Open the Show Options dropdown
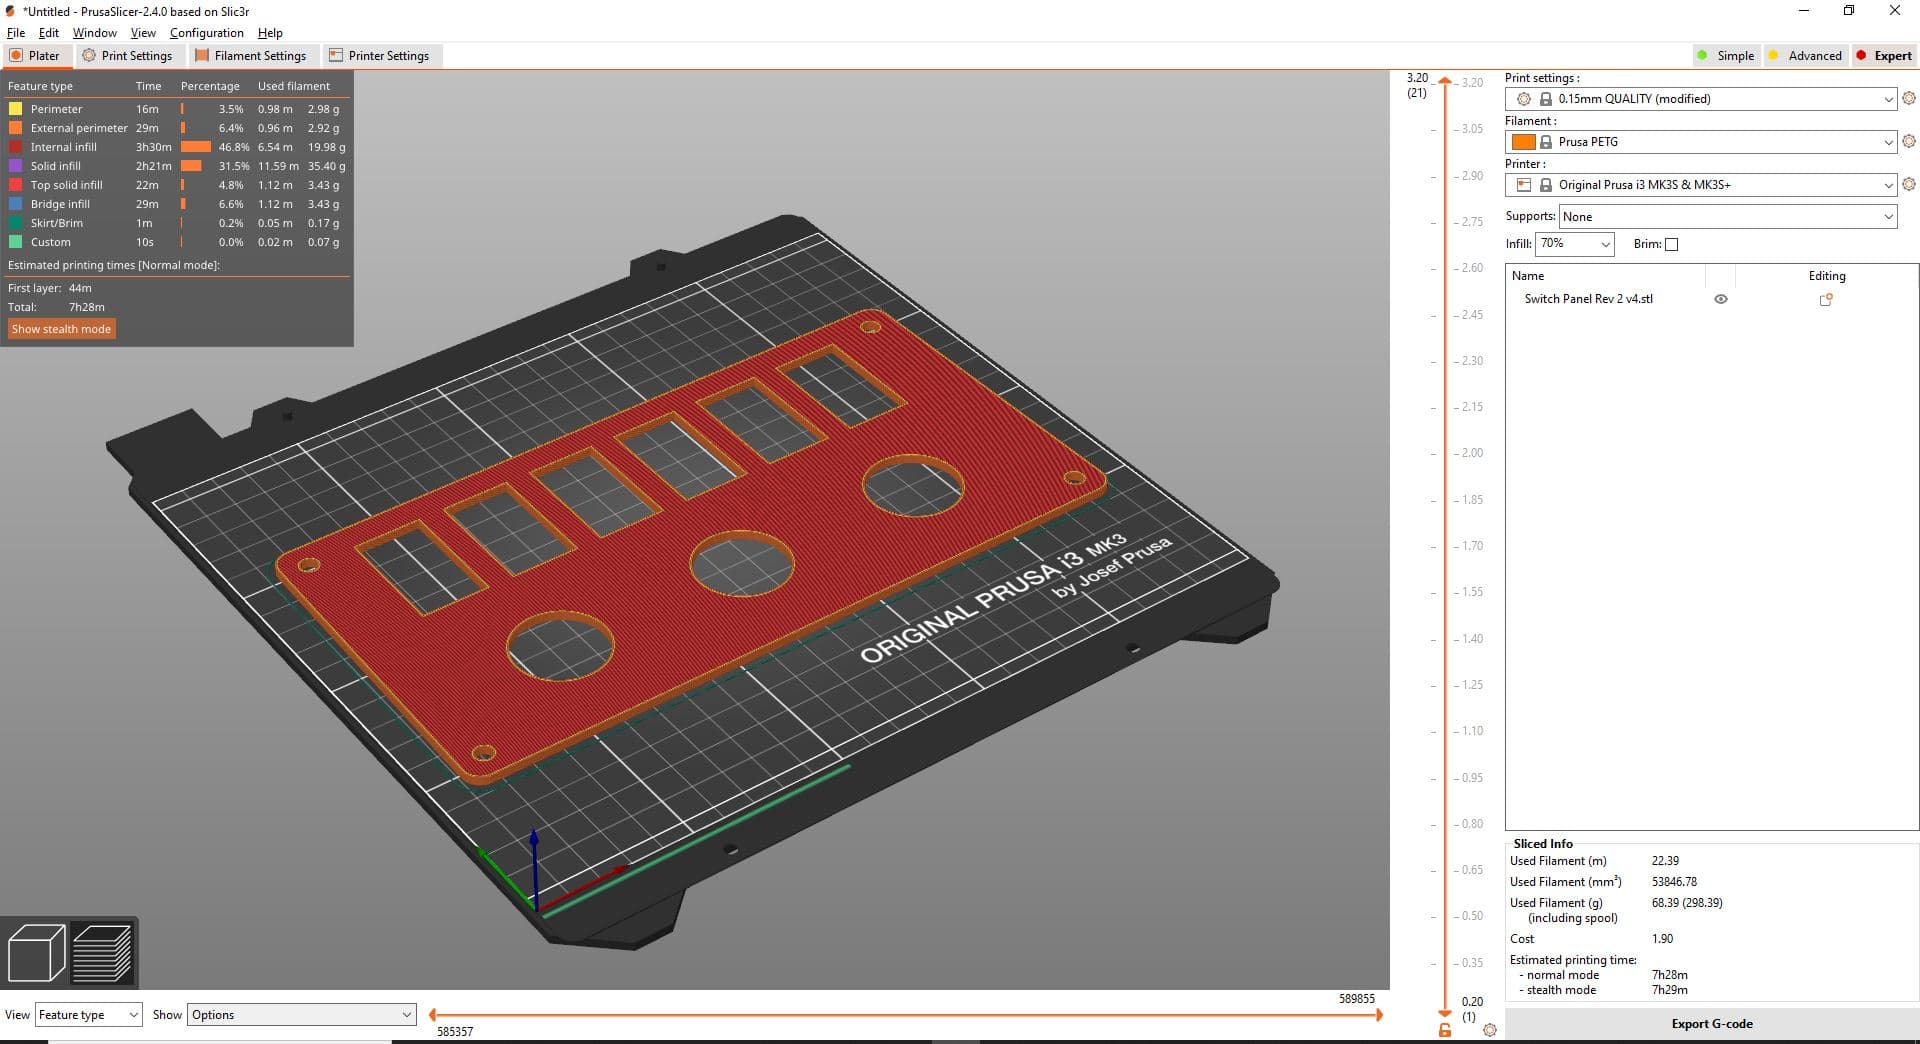The image size is (1920, 1044). pos(301,1015)
